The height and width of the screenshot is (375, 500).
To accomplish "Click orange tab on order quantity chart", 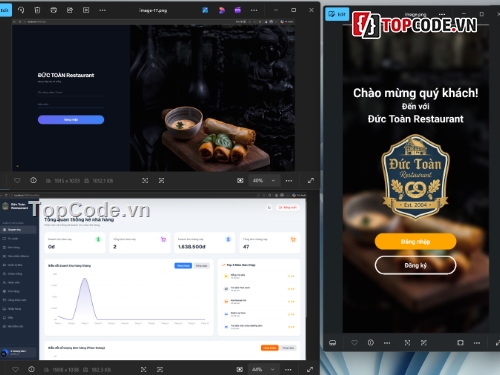I will click(269, 348).
